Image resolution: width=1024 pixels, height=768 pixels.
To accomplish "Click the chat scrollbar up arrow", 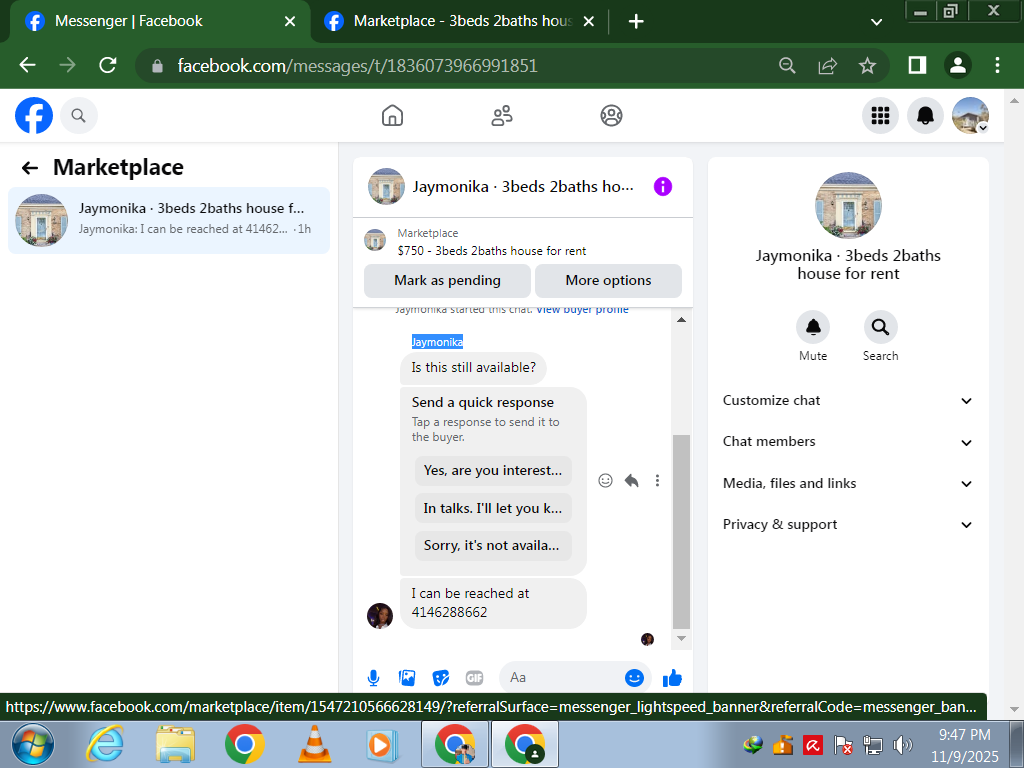I will tap(681, 320).
